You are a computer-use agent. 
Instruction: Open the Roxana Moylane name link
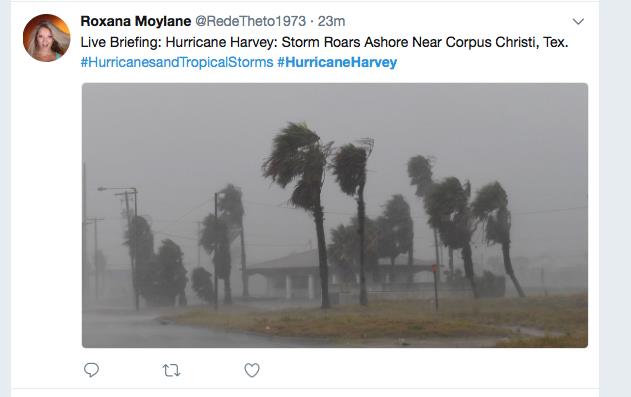click(x=136, y=21)
